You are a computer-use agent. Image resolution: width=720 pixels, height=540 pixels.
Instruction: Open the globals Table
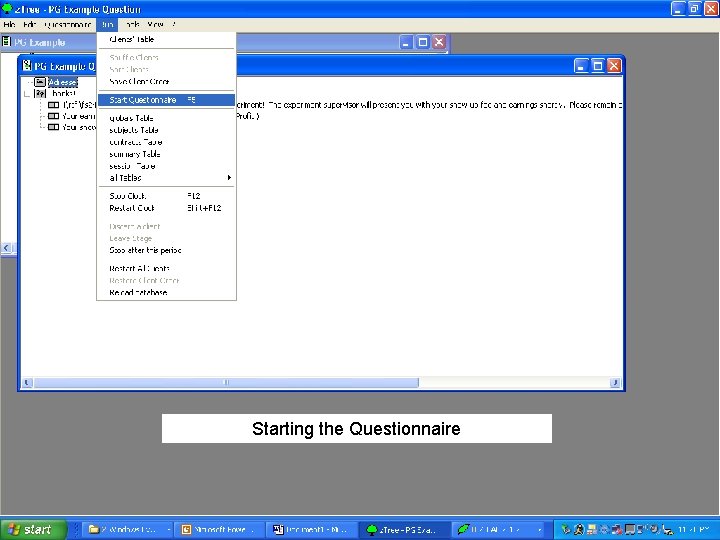tap(166, 118)
